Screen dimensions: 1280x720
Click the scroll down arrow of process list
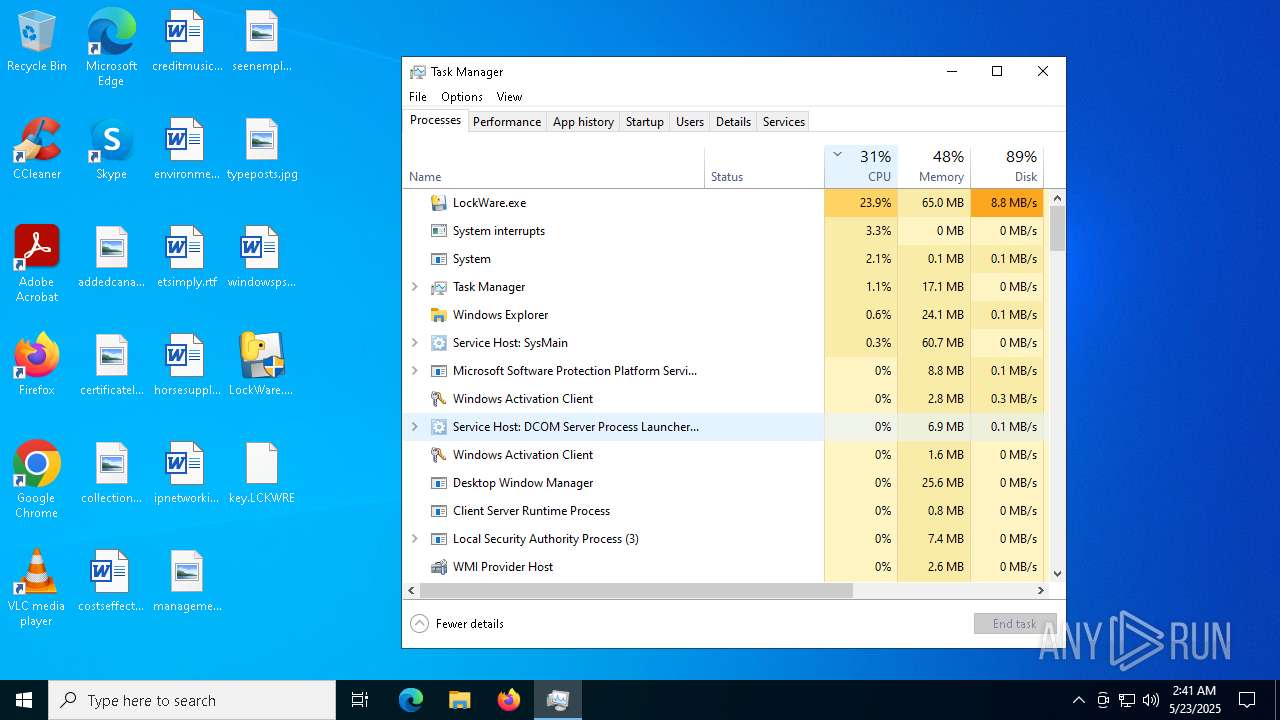click(1057, 574)
